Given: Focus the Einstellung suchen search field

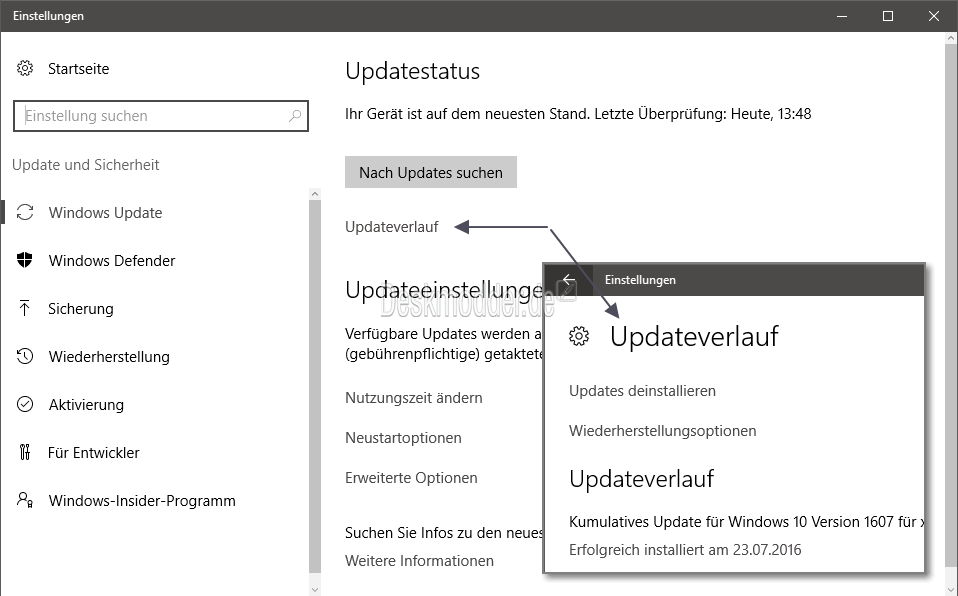Looking at the screenshot, I should pos(161,116).
